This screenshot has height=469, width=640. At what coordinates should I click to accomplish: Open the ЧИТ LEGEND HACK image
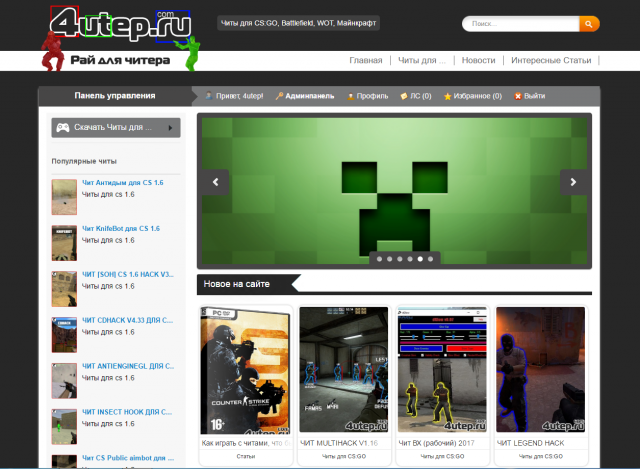tap(540, 369)
